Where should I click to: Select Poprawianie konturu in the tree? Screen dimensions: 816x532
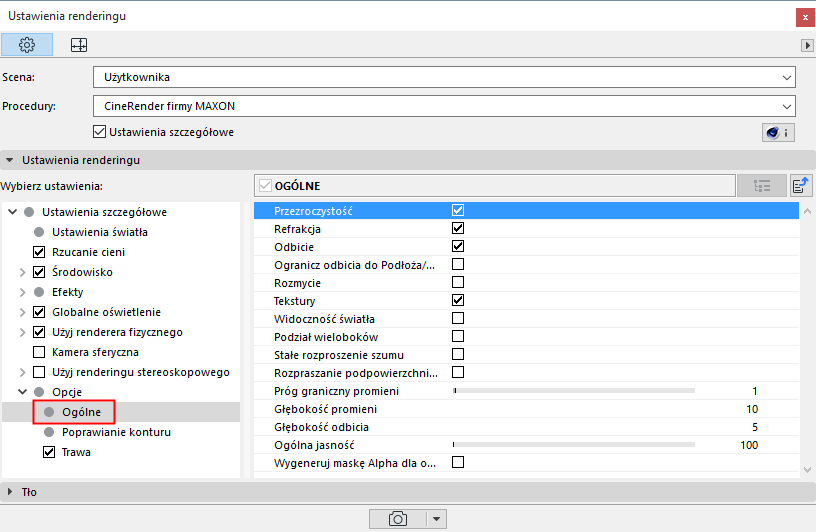point(116,432)
